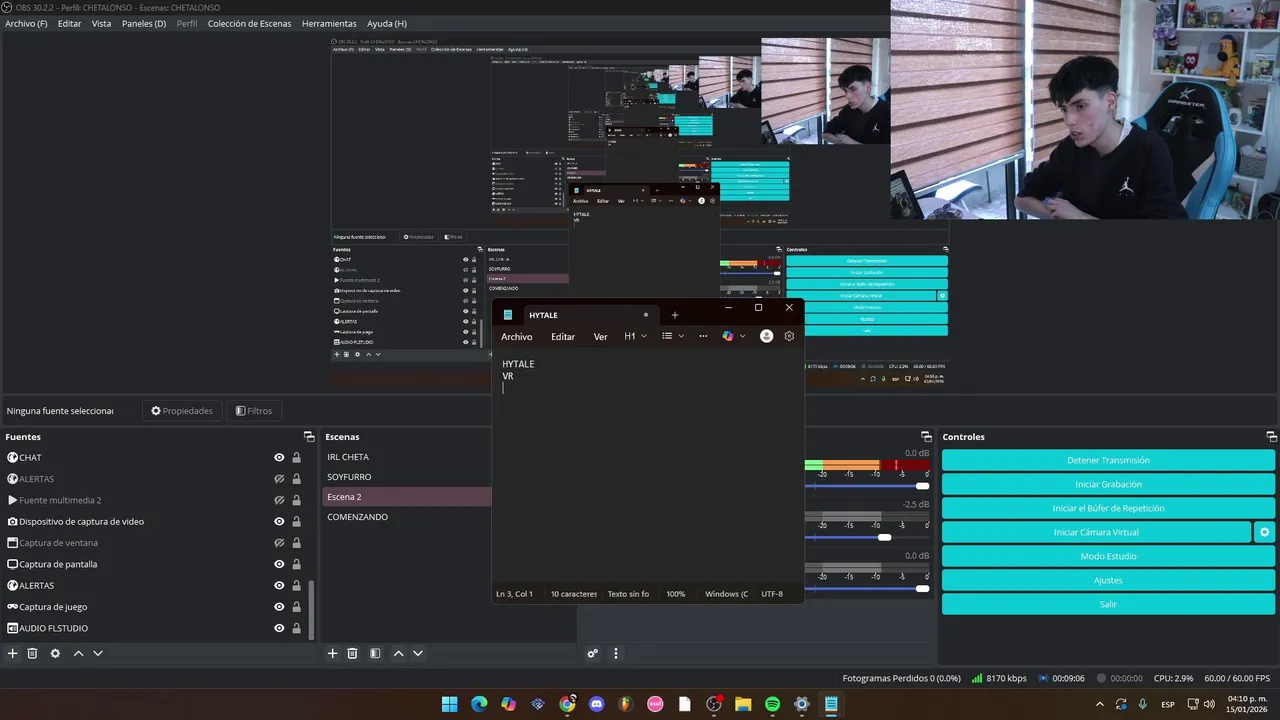The image size is (1280, 720).
Task: Open Spotify from the taskbar
Action: tap(772, 704)
